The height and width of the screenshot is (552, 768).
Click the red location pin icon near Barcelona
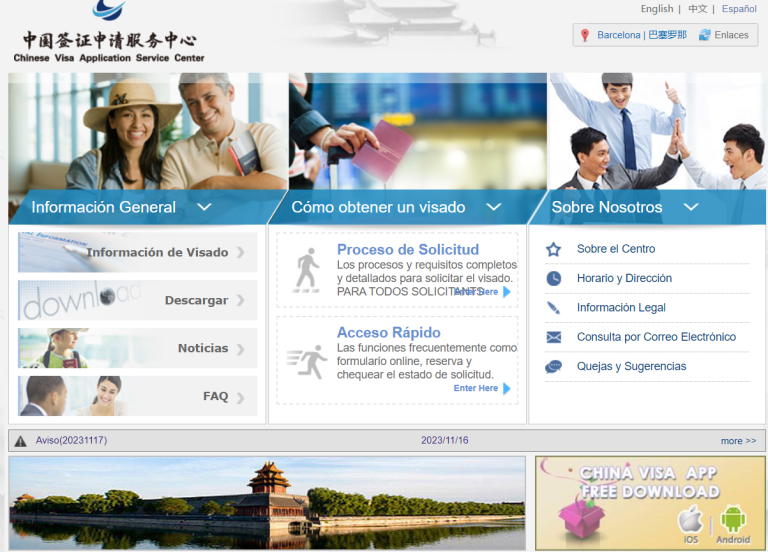(585, 35)
